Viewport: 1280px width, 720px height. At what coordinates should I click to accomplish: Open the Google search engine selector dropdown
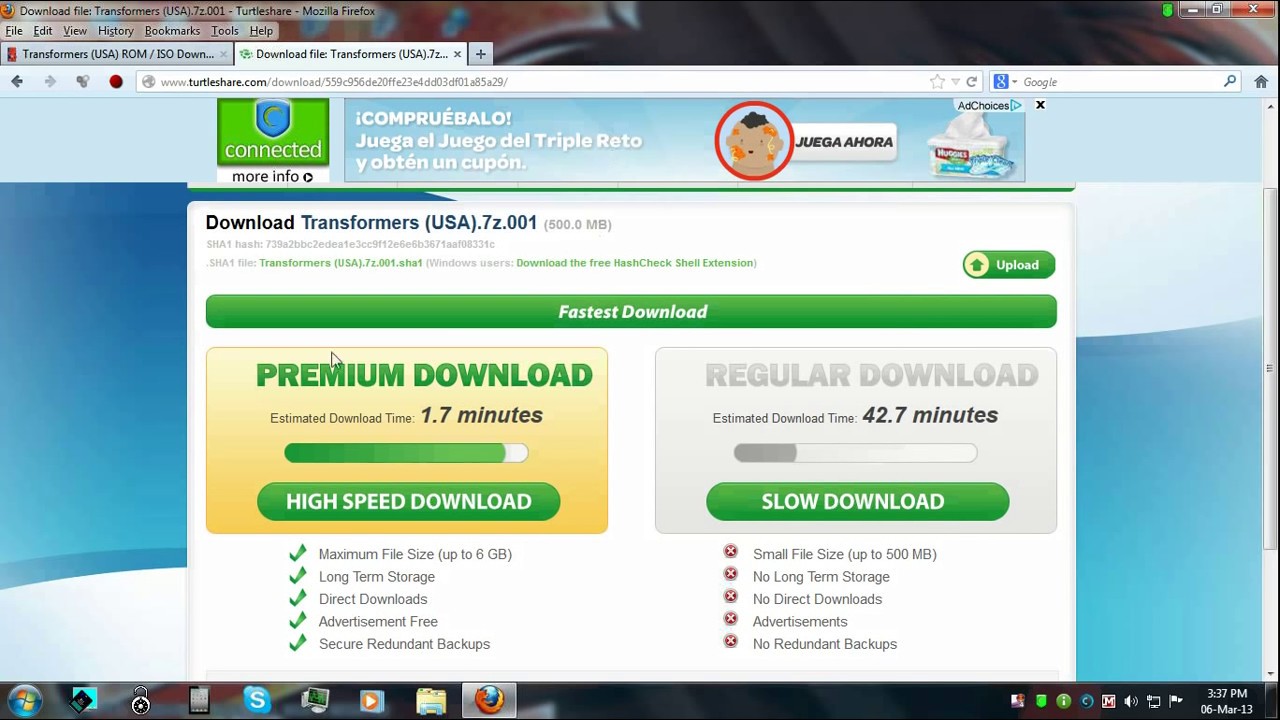pos(1005,82)
